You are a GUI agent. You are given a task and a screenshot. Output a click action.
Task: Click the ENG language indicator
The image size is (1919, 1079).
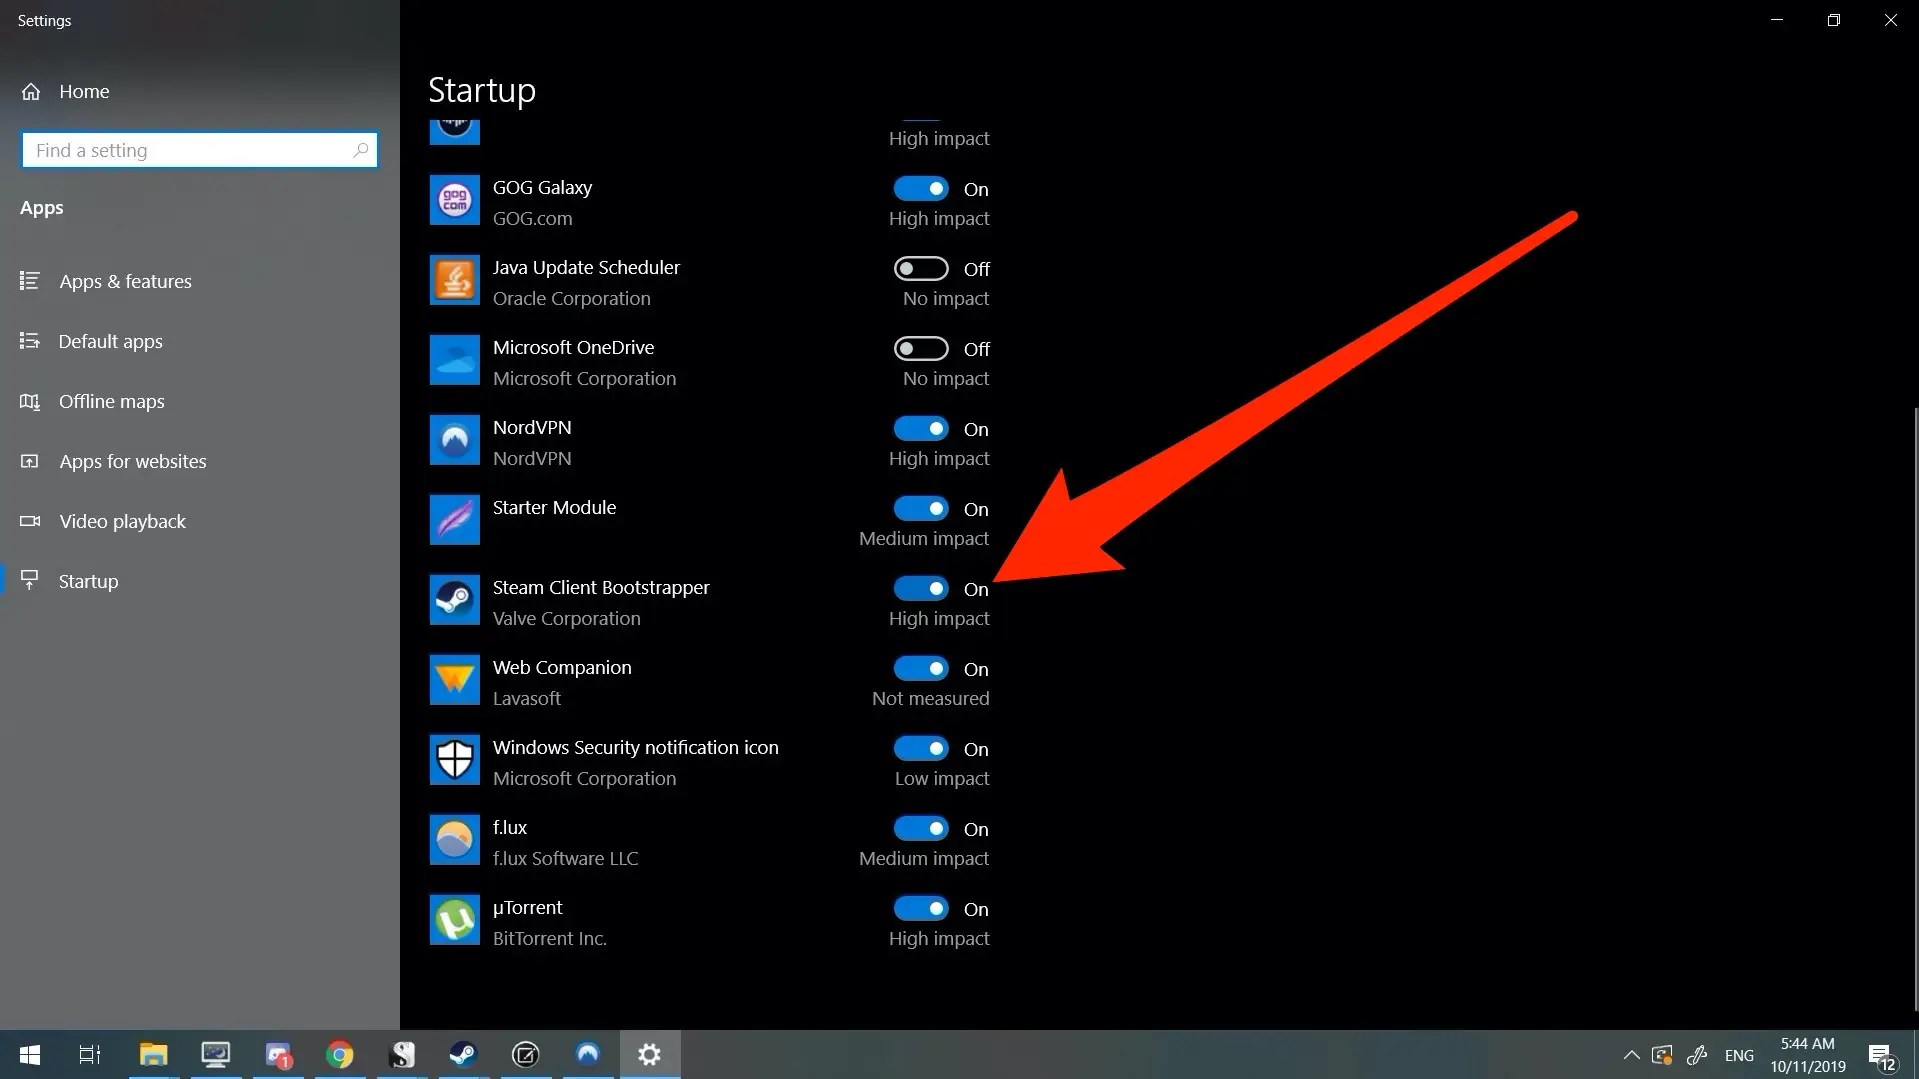[x=1739, y=1055]
